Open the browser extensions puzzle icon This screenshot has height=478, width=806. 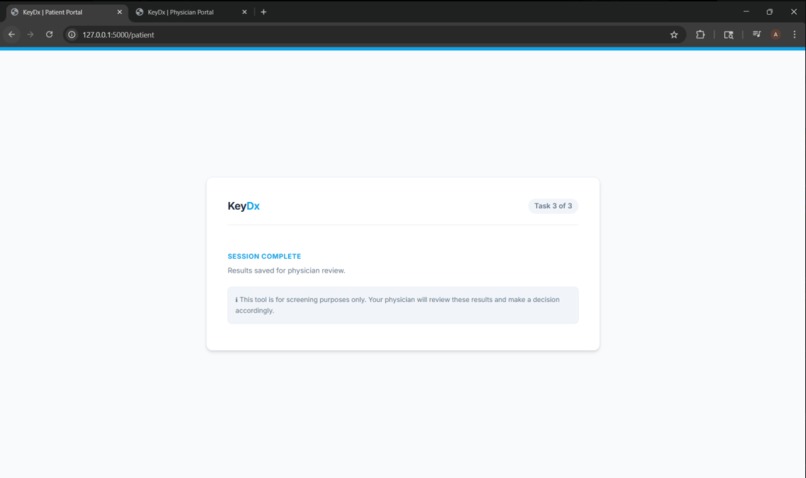pos(700,34)
